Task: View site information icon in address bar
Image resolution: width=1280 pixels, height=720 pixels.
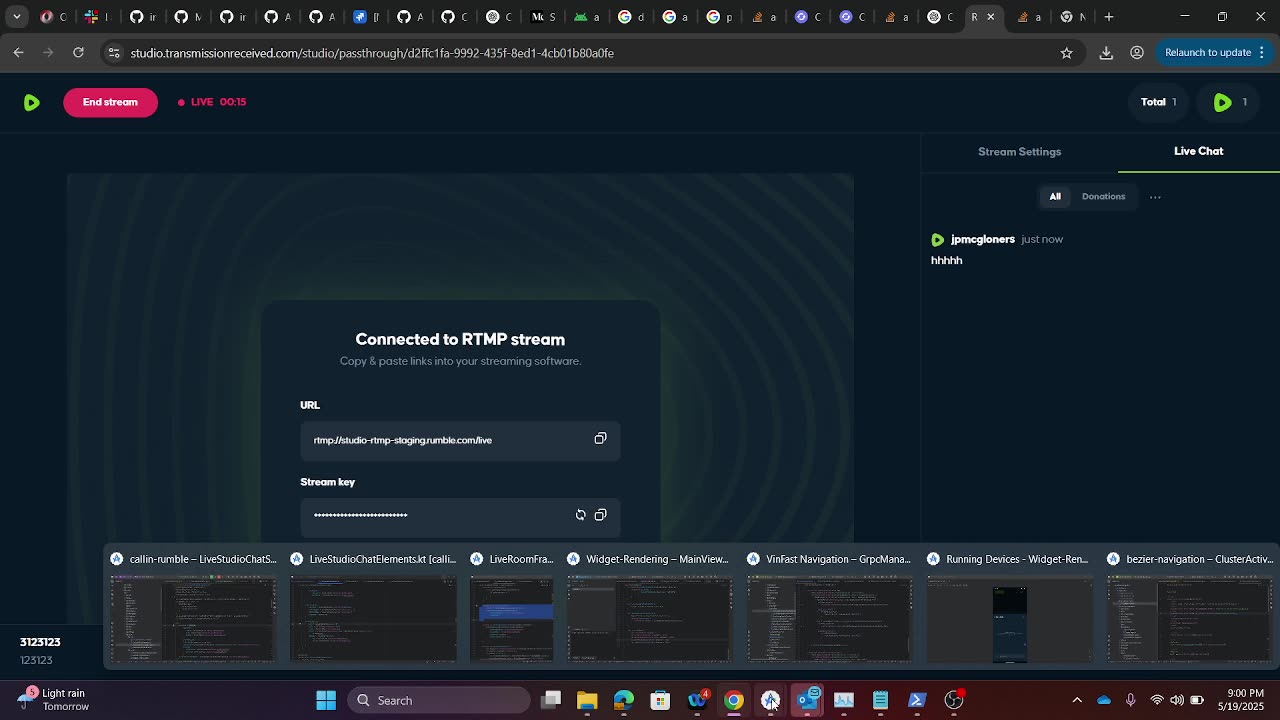Action: point(113,52)
